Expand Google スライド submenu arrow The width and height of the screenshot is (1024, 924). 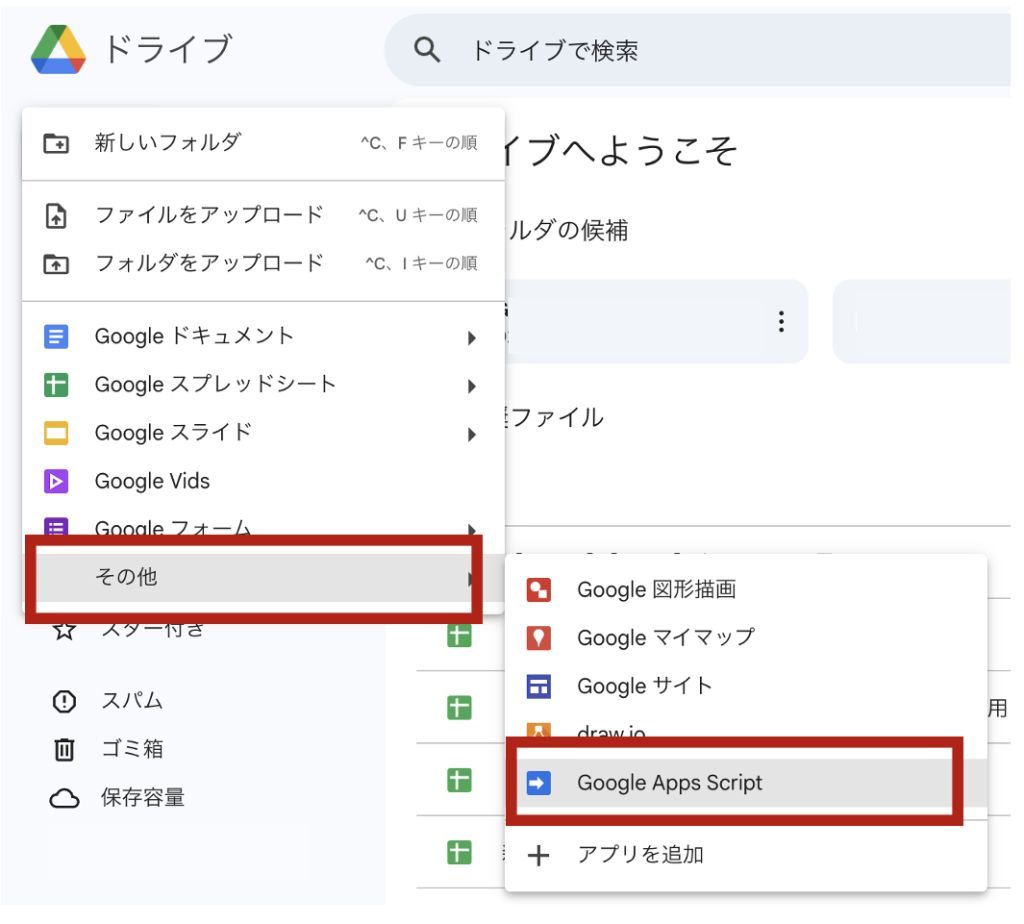point(472,434)
